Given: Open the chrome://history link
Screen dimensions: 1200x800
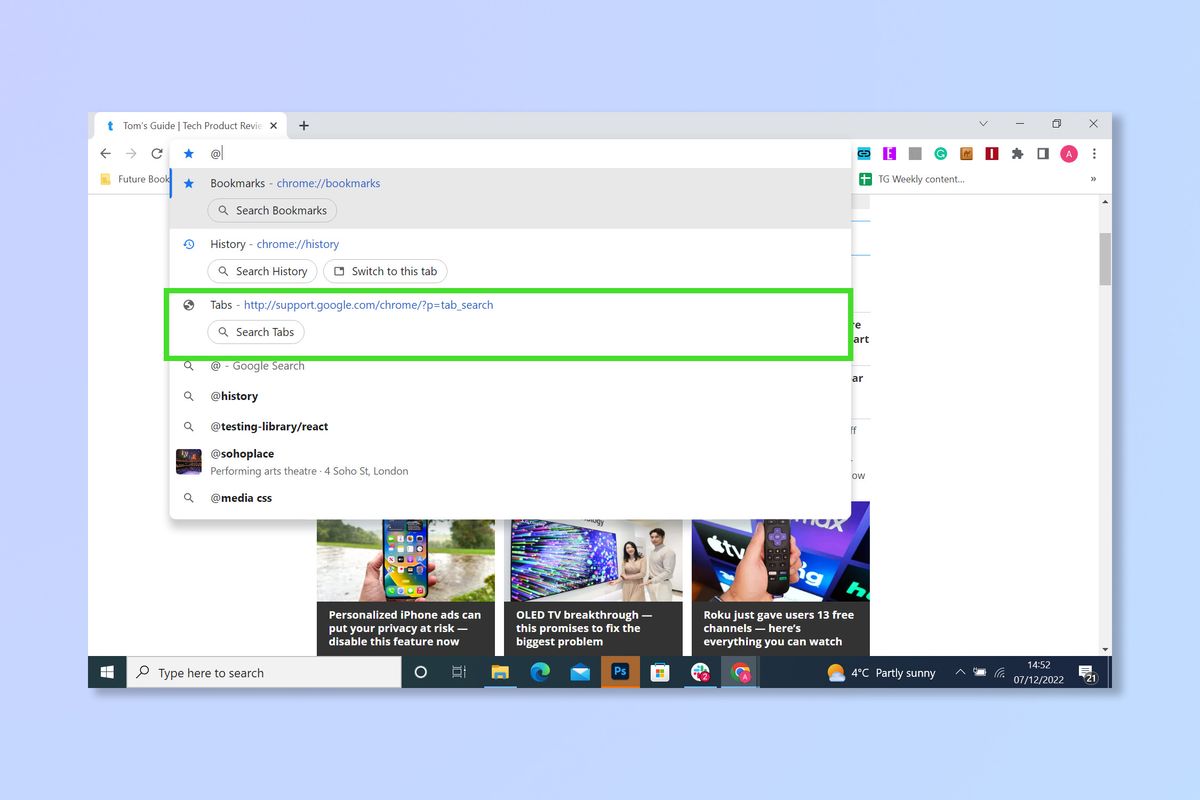Looking at the screenshot, I should click(x=297, y=243).
